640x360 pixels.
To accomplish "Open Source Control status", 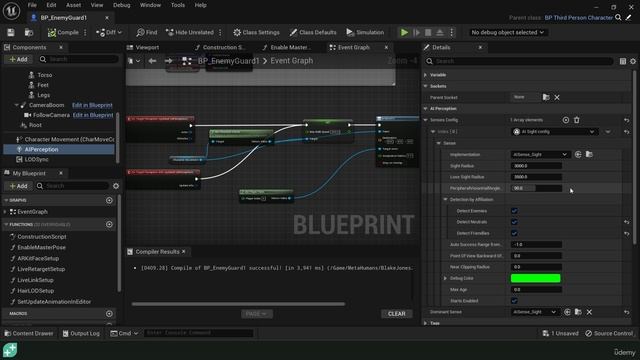I will [609, 333].
